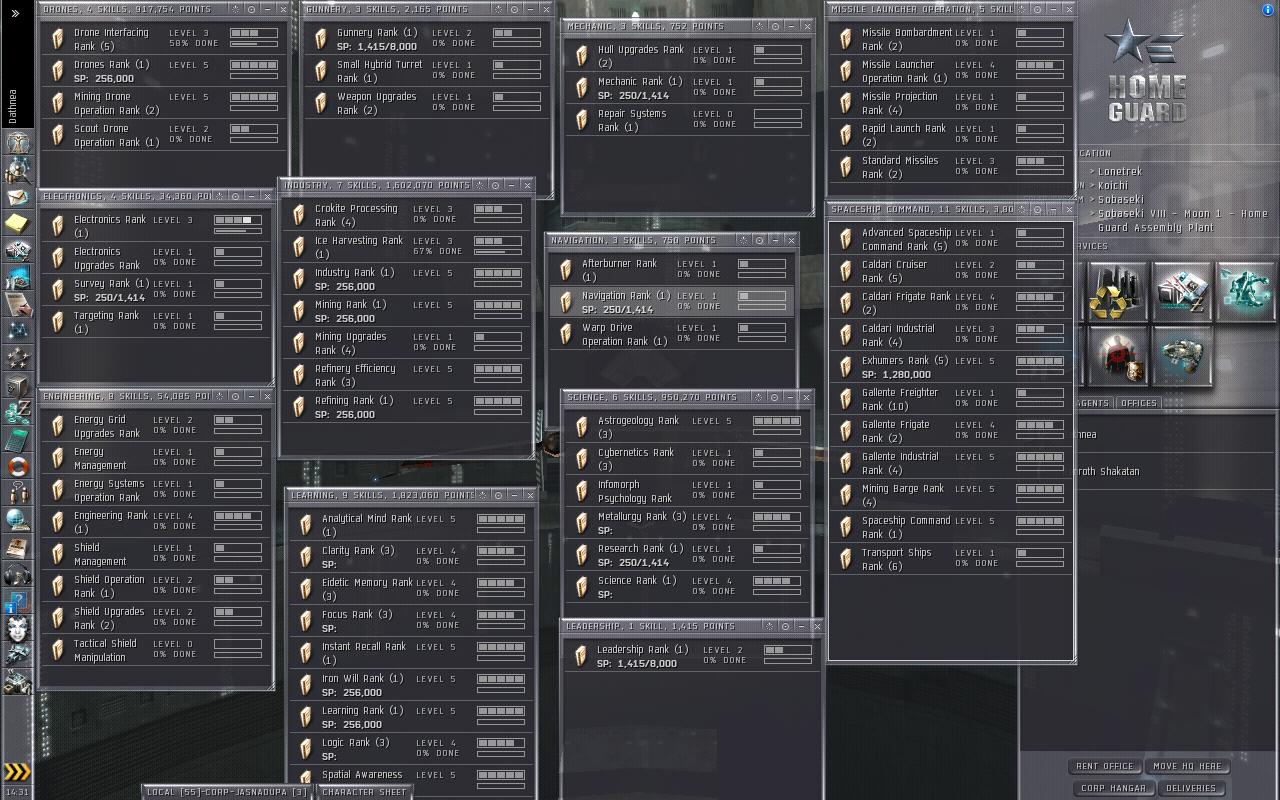
Task: Select the Infomorph Psychology Rank skill
Action: click(x=687, y=491)
